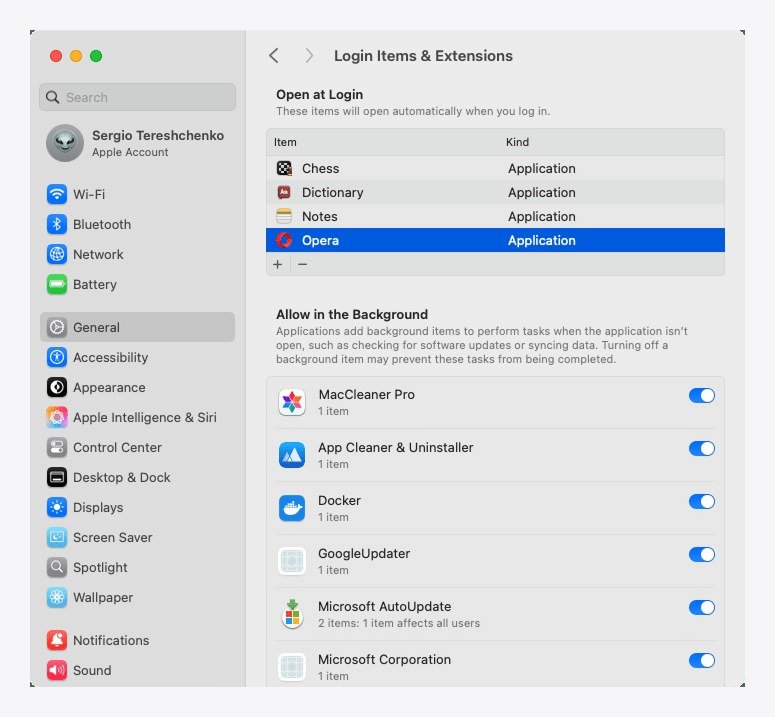This screenshot has height=717, width=775.
Task: Open Apple Intelligence & Siri icon
Action: [57, 418]
